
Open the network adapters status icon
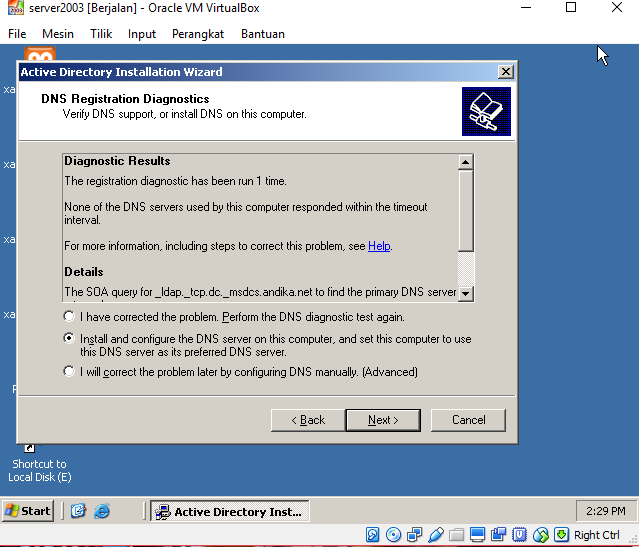click(x=414, y=534)
